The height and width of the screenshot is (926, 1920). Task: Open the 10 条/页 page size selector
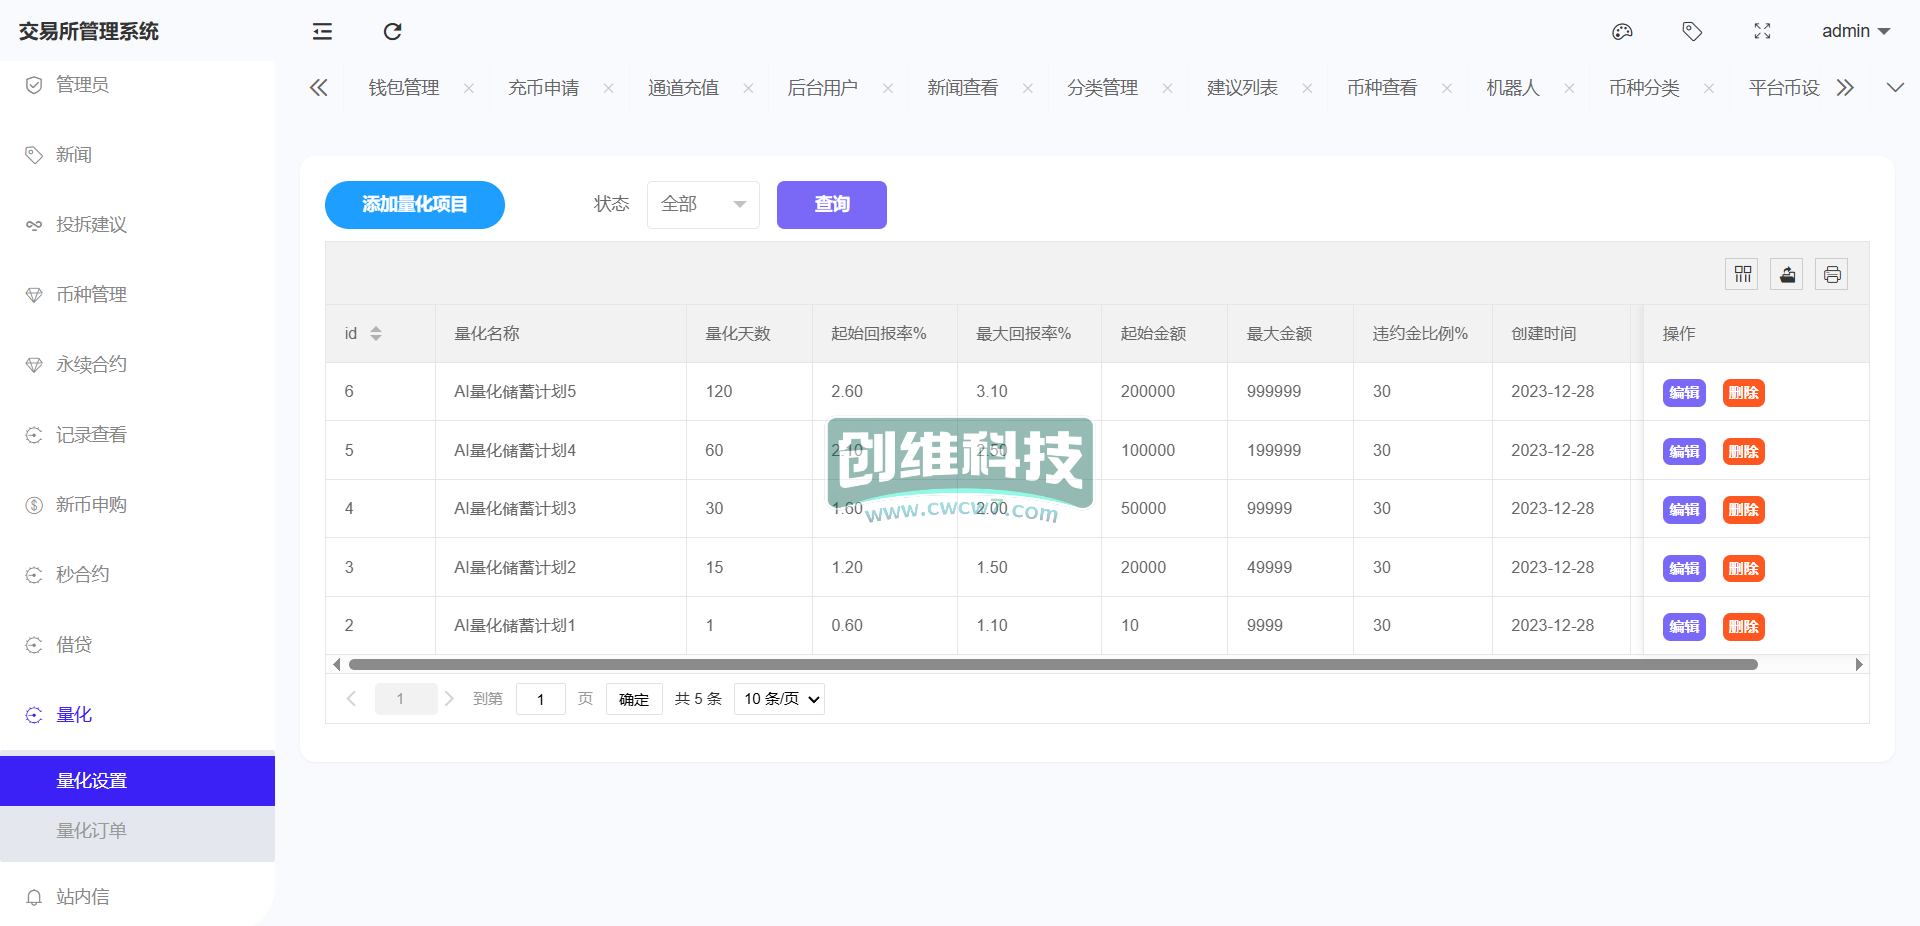[x=779, y=699]
